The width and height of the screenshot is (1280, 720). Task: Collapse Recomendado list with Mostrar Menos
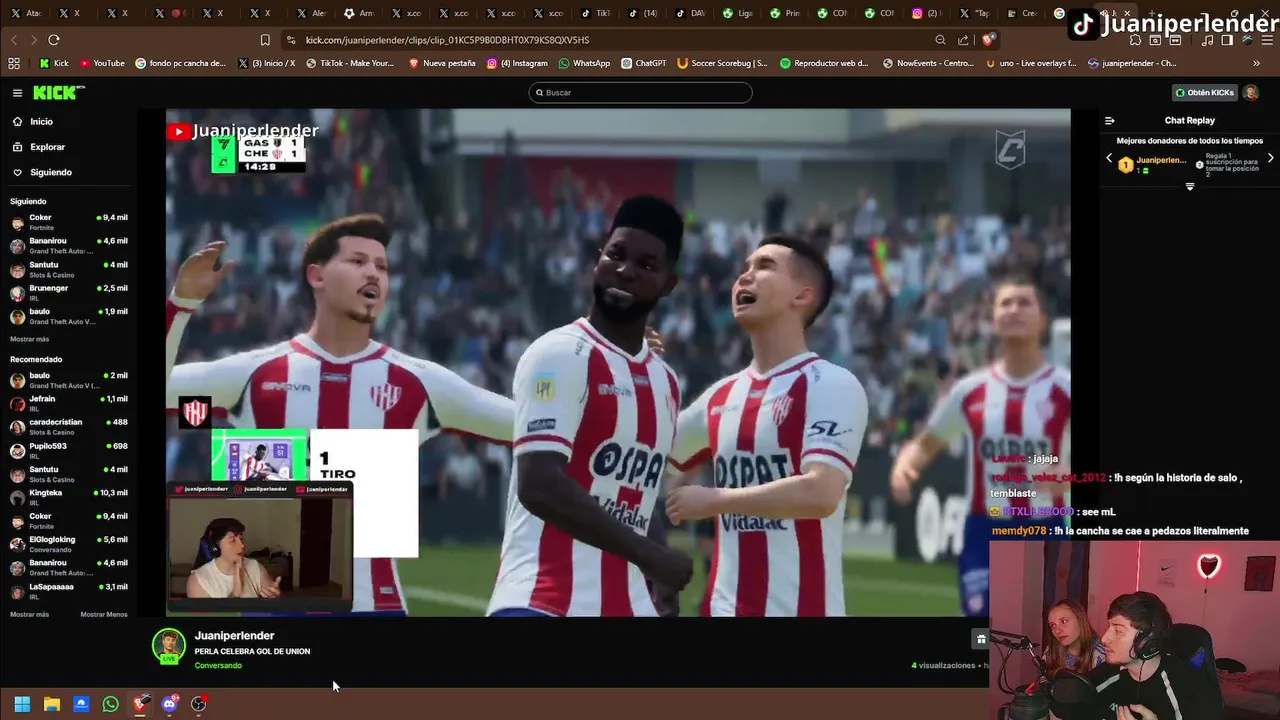click(x=104, y=614)
